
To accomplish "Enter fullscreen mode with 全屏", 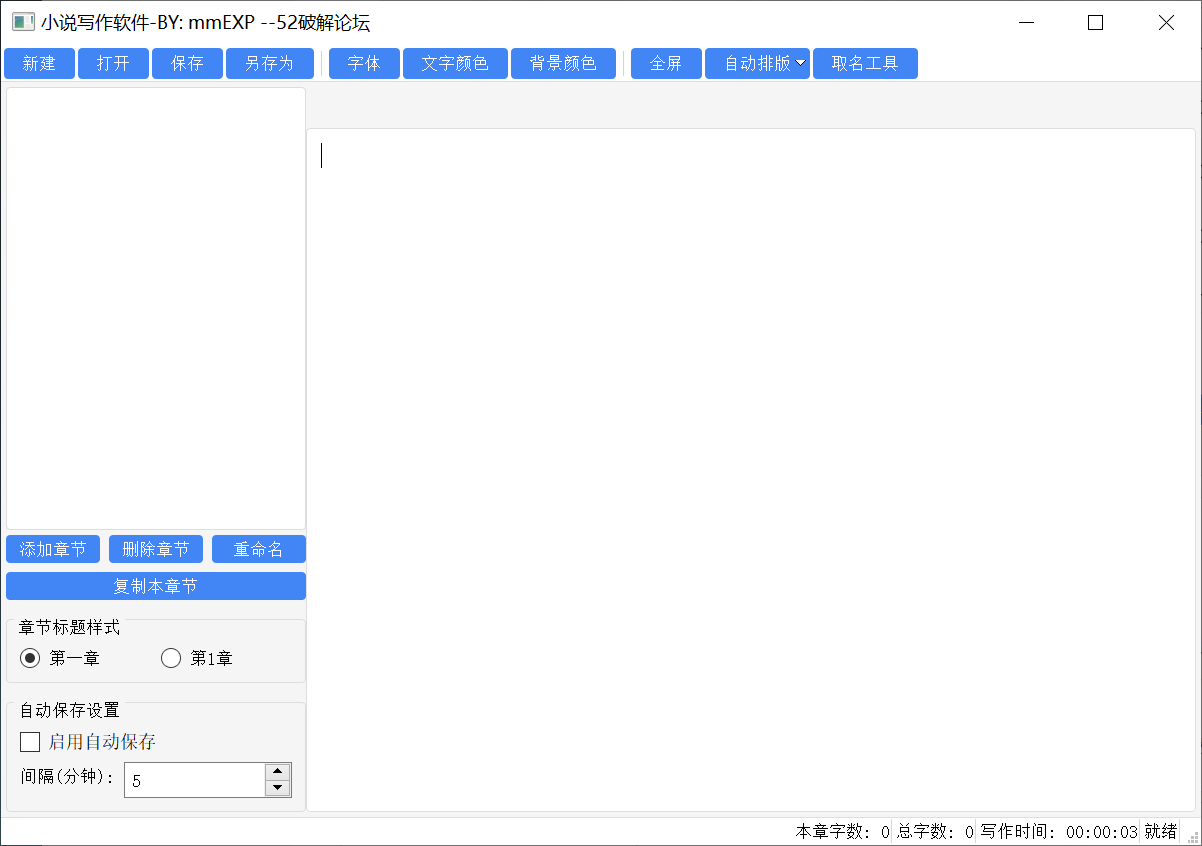I will [x=666, y=64].
